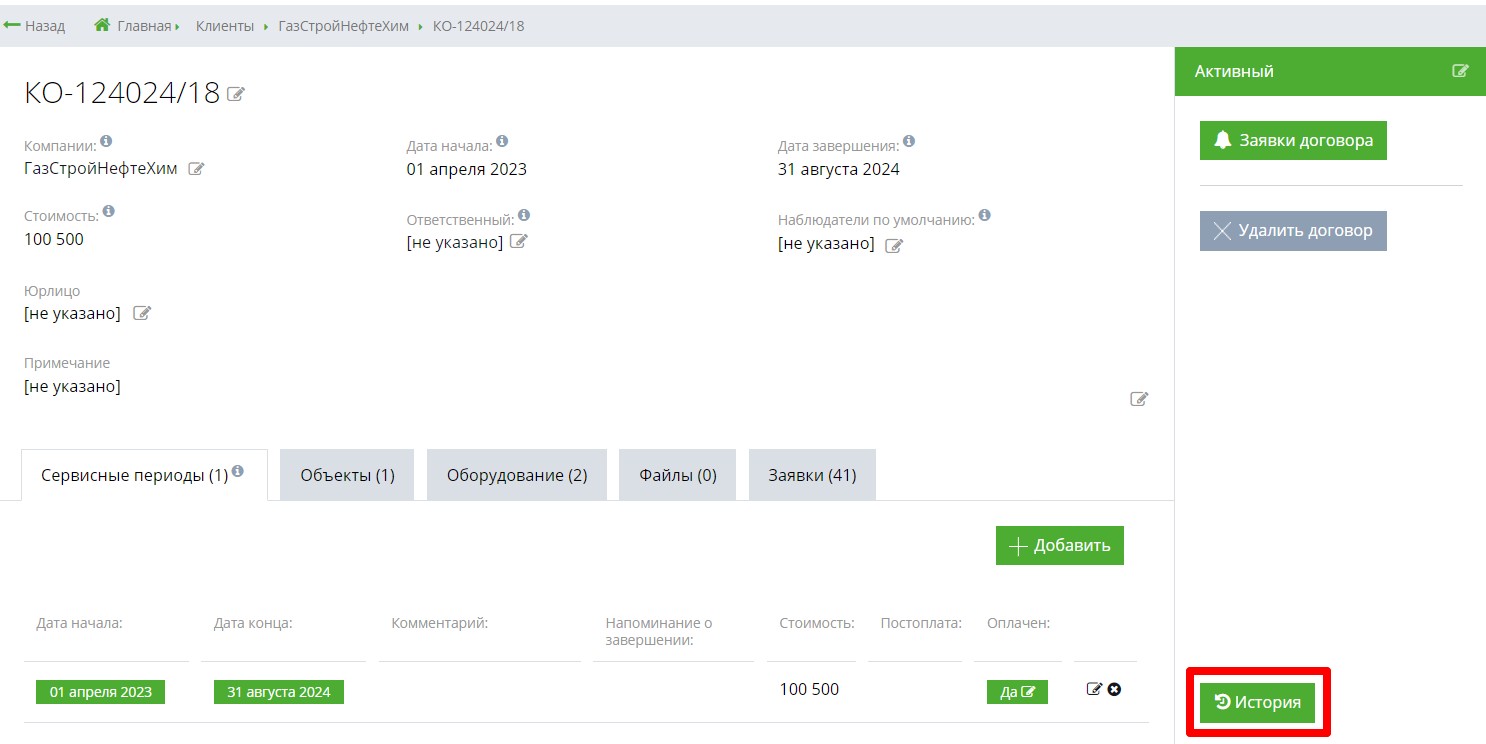
Task: Open 'Клиенты' breadcrumb link
Action: coord(225,26)
